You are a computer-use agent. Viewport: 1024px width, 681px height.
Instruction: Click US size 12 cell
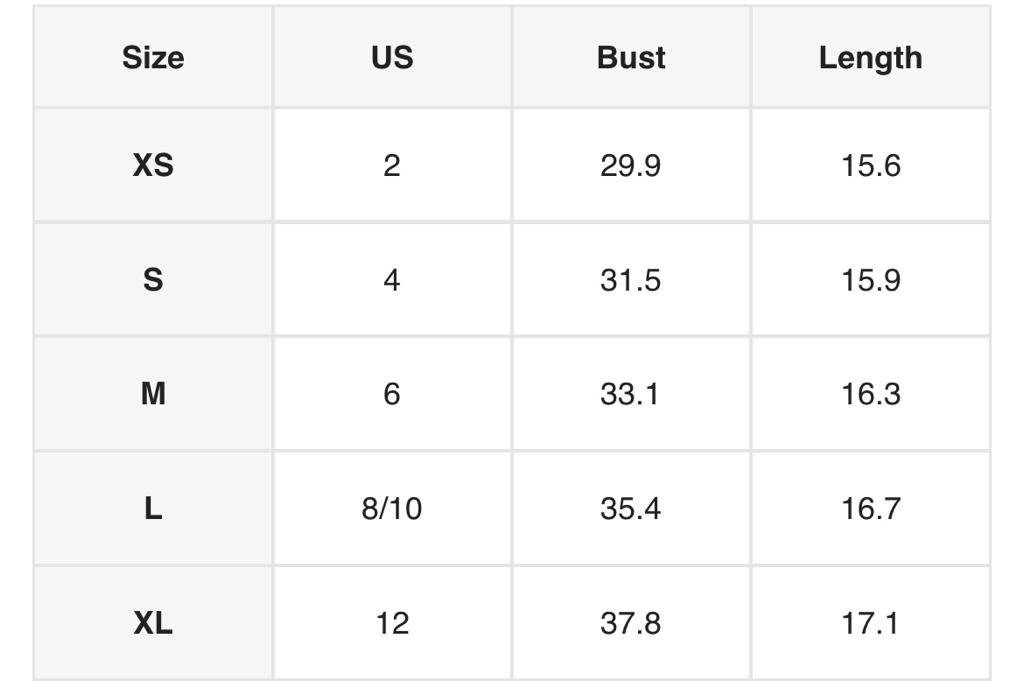click(392, 624)
